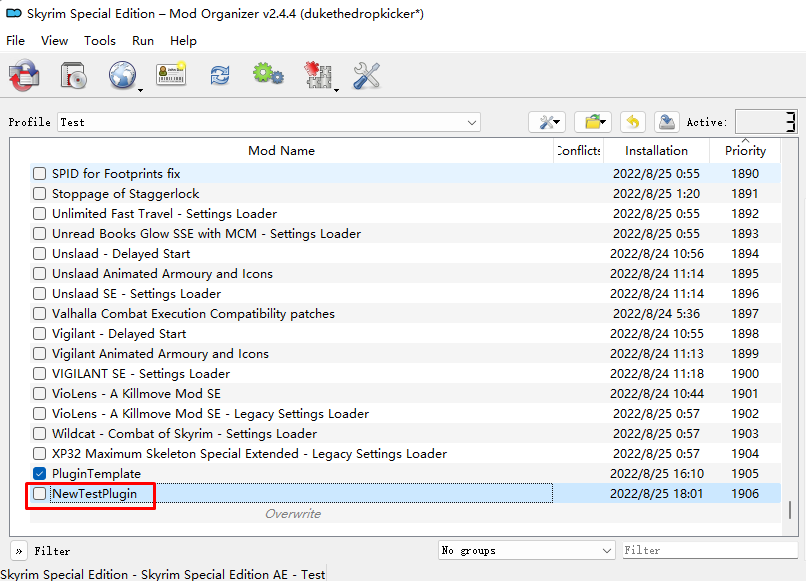Screen dimensions: 806x581
Task: Click the Create new instance disc icon
Action: (24, 76)
